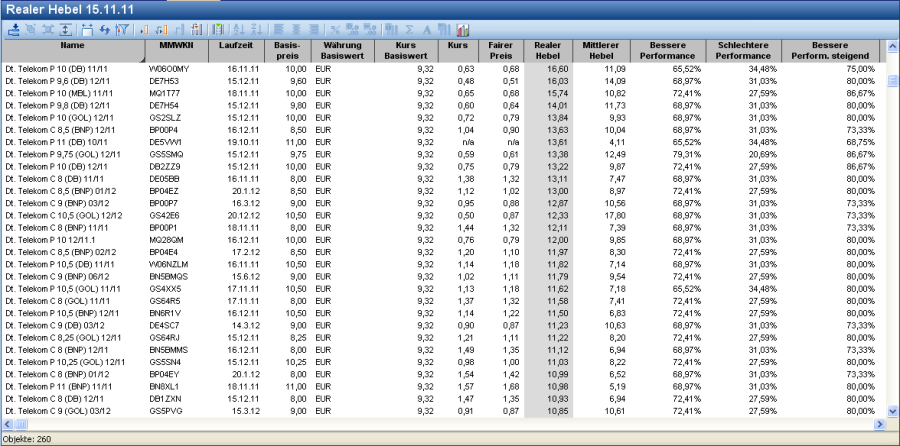Click the export/download icon in toolbar
This screenshot has height=446, width=900.
point(14,30)
